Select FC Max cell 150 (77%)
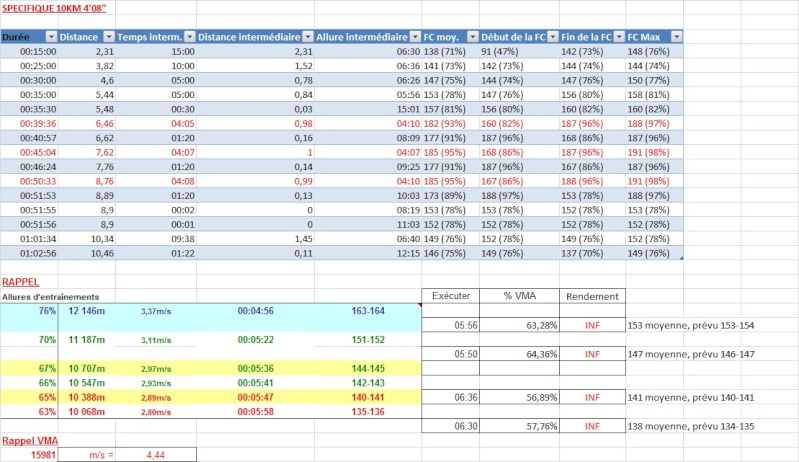Viewport: 799px width, 462px height. (654, 80)
